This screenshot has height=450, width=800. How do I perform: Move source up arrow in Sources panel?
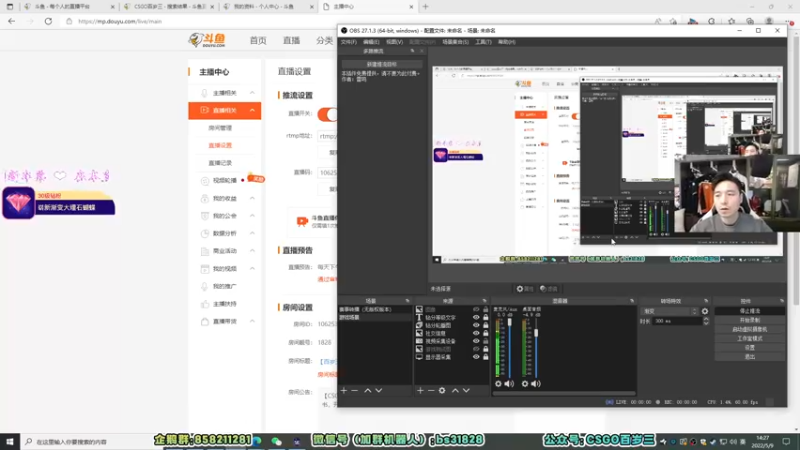(x=455, y=390)
